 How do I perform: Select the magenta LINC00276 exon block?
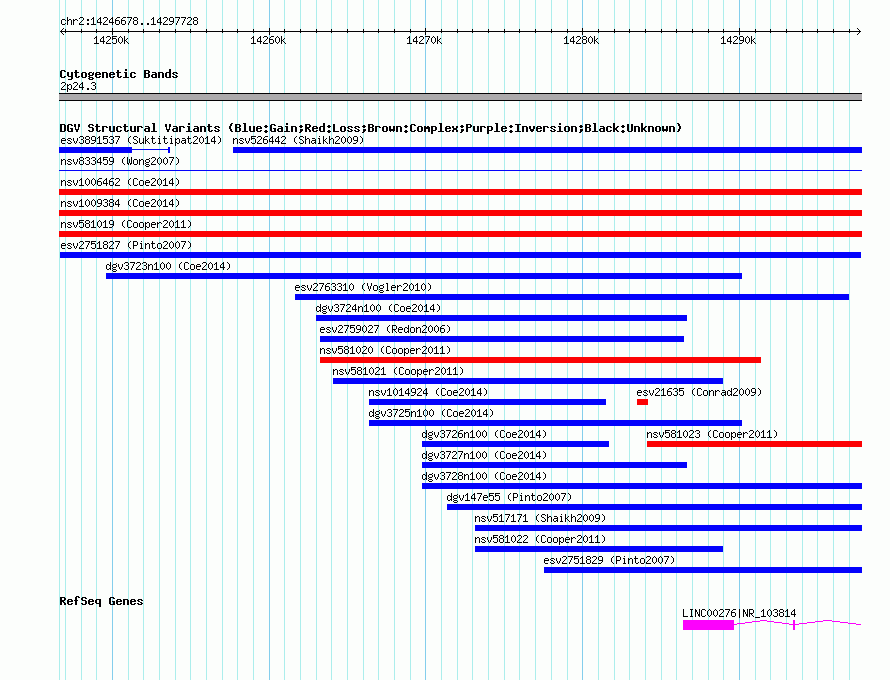tap(708, 625)
